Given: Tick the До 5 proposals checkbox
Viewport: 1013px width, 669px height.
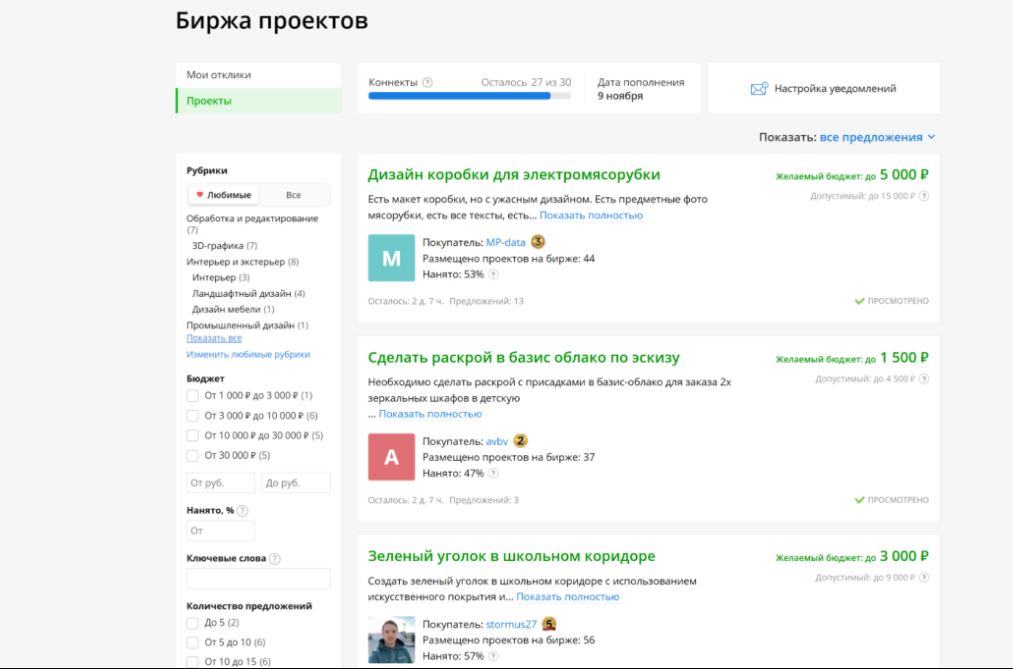Looking at the screenshot, I should (193, 623).
